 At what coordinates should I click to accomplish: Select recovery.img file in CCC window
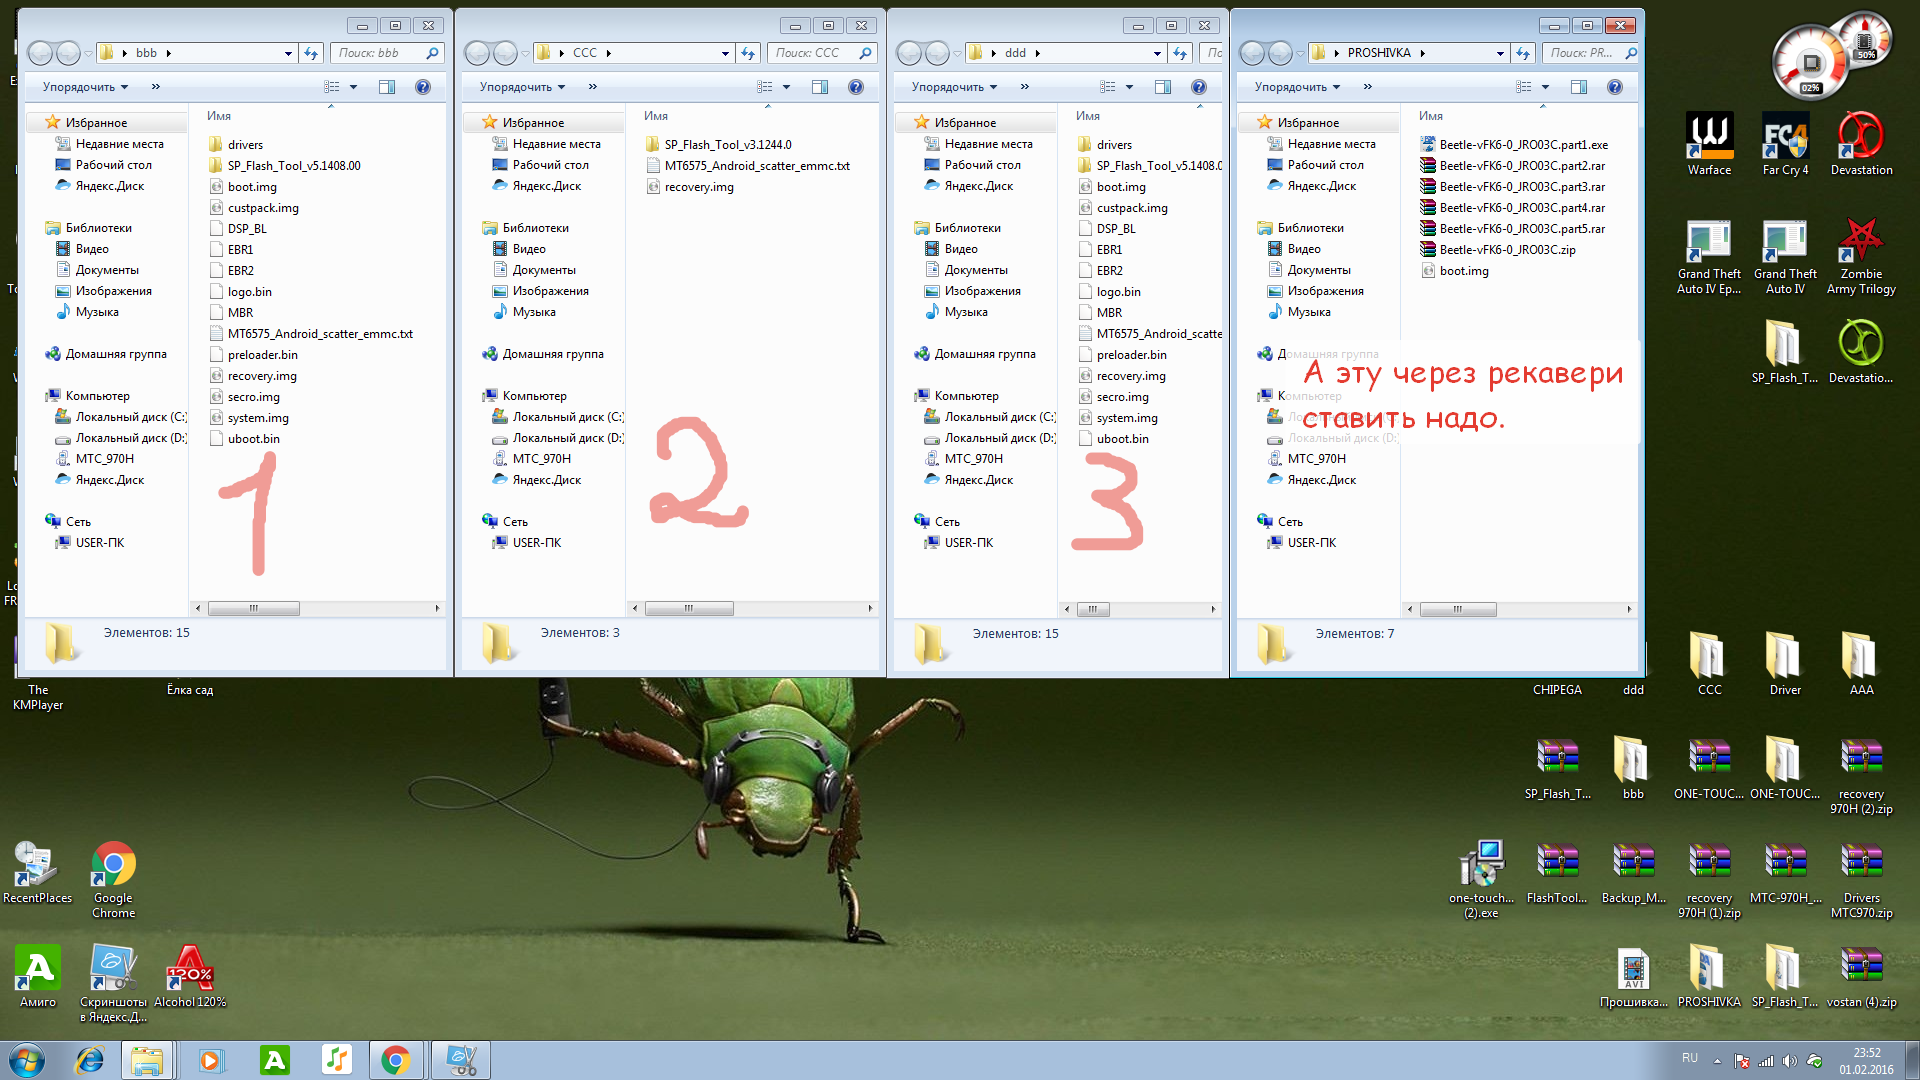pos(698,187)
